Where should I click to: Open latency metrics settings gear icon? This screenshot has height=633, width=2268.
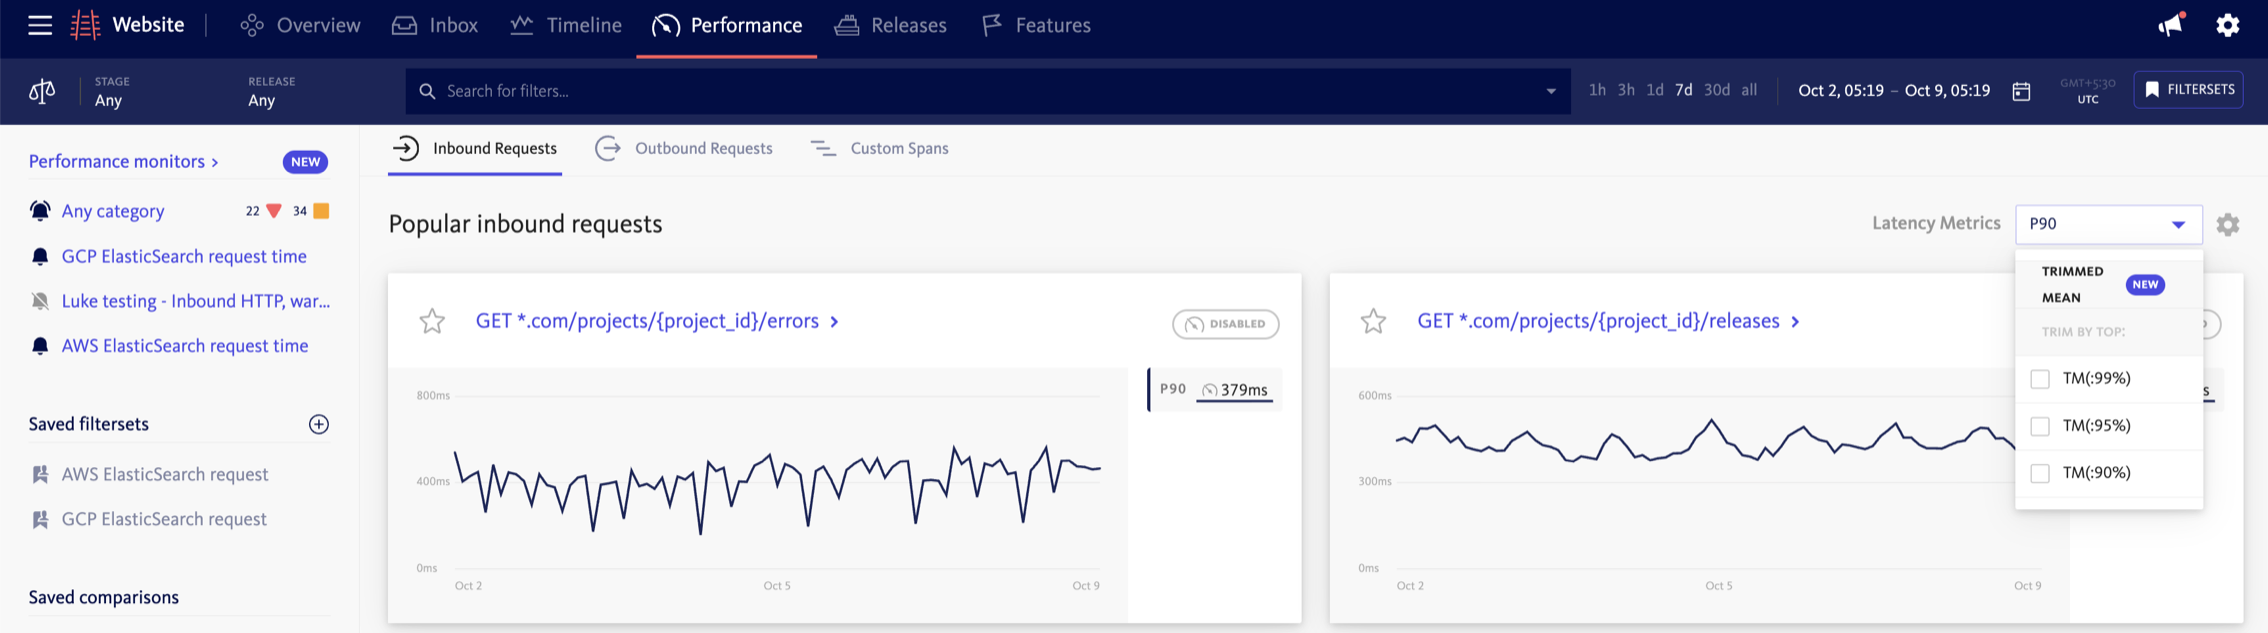pyautogui.click(x=2228, y=224)
